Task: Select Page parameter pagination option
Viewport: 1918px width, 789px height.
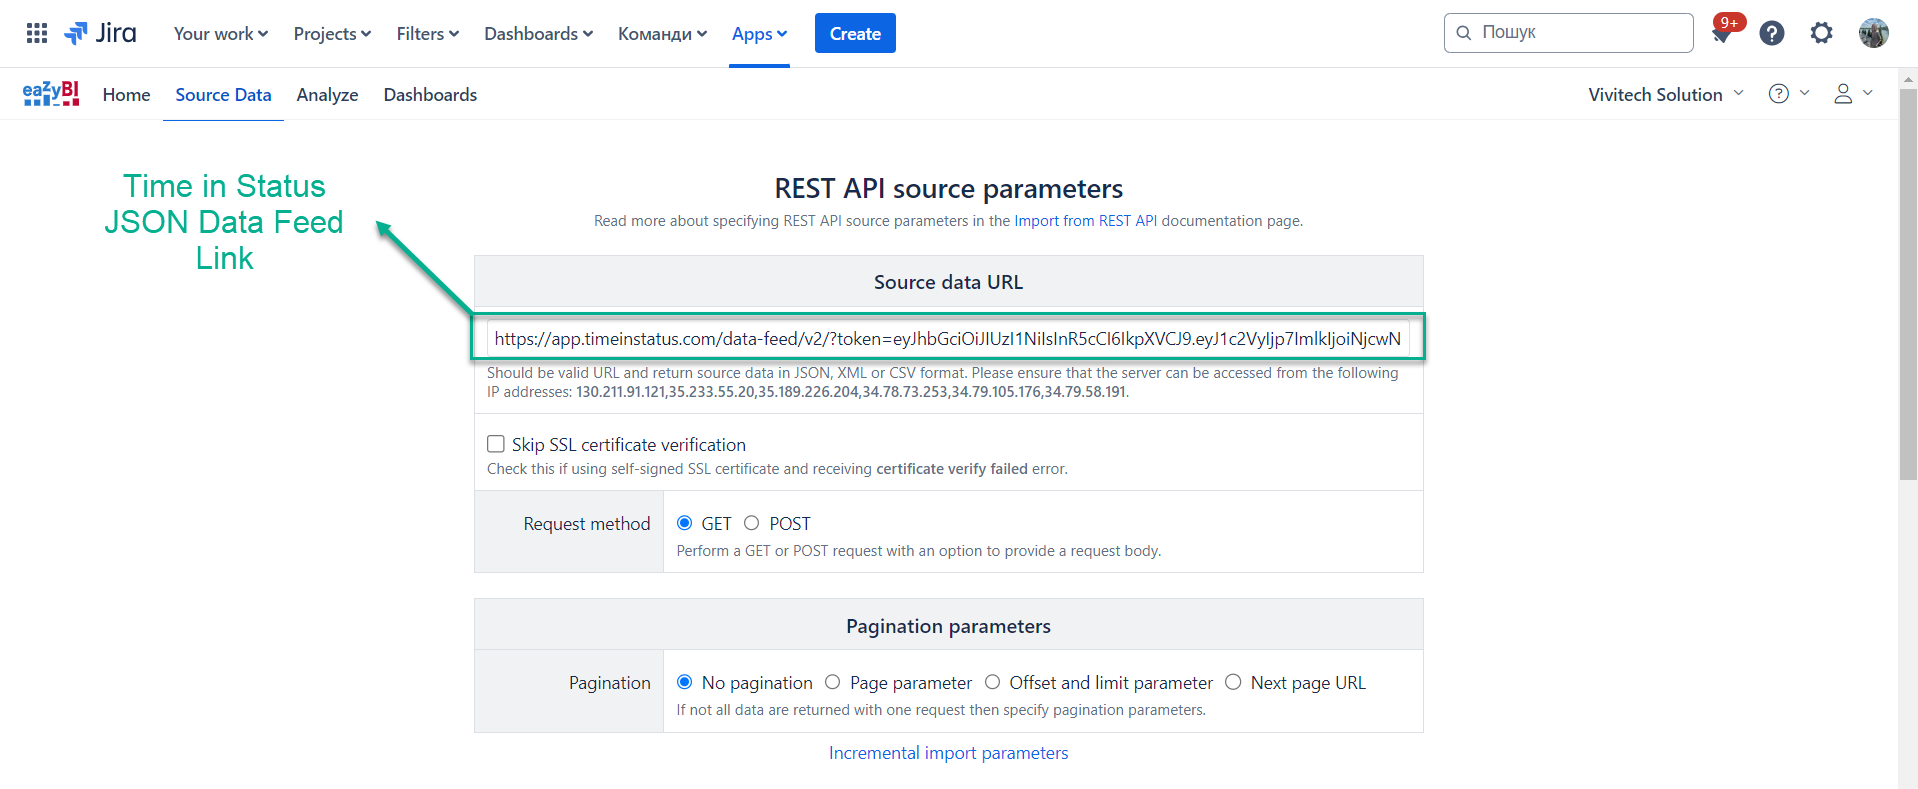Action: click(833, 682)
